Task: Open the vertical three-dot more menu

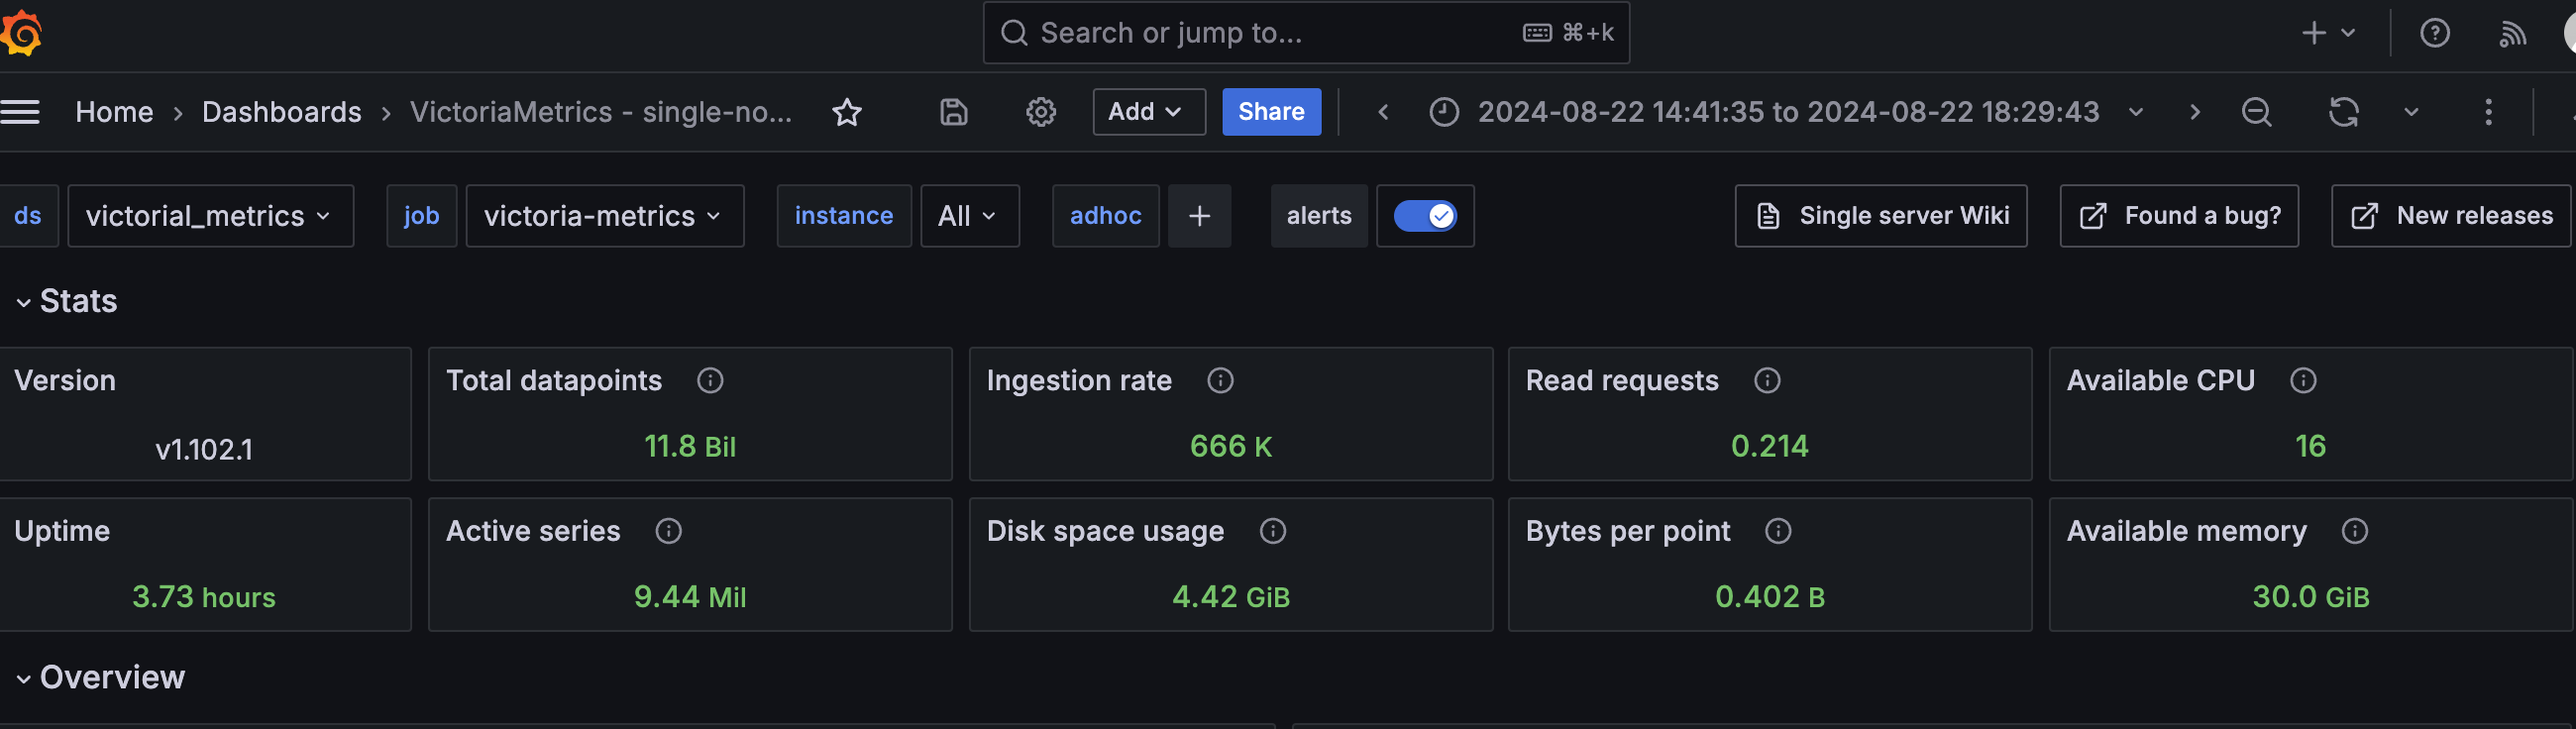Action: [2488, 112]
